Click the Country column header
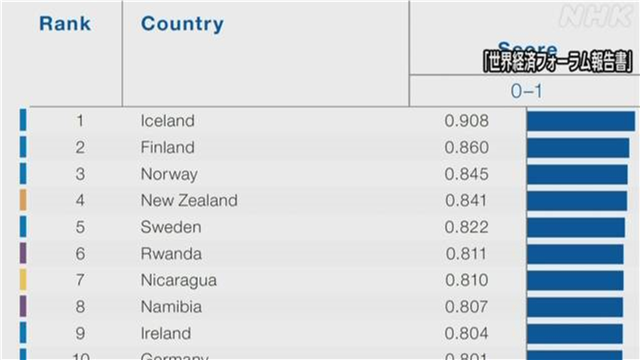This screenshot has width=640, height=360. (x=182, y=24)
